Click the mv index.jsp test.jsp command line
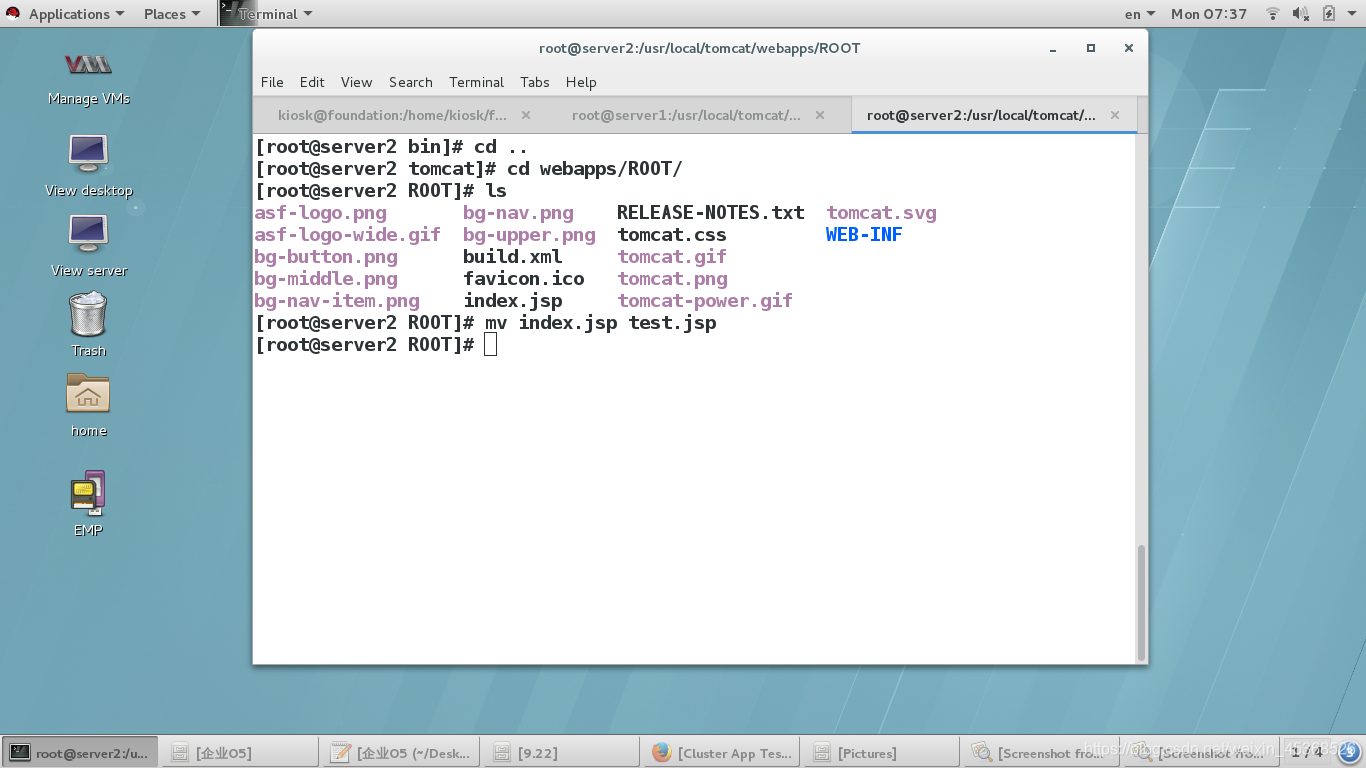The width and height of the screenshot is (1366, 768). (600, 323)
